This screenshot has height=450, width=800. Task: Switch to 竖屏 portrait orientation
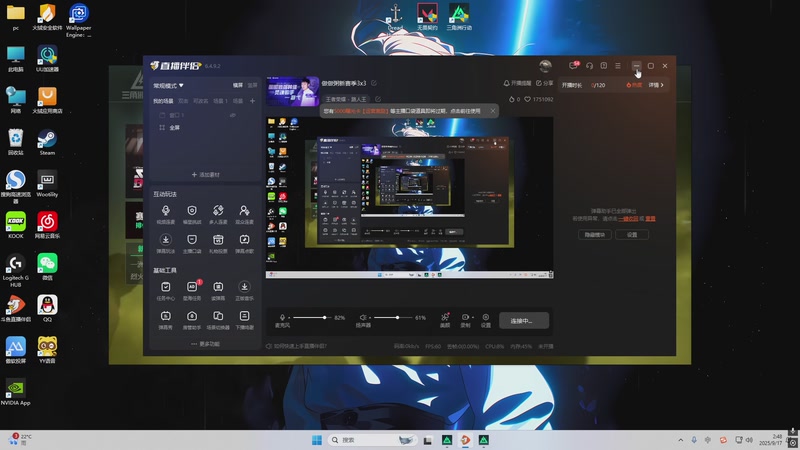tap(252, 85)
